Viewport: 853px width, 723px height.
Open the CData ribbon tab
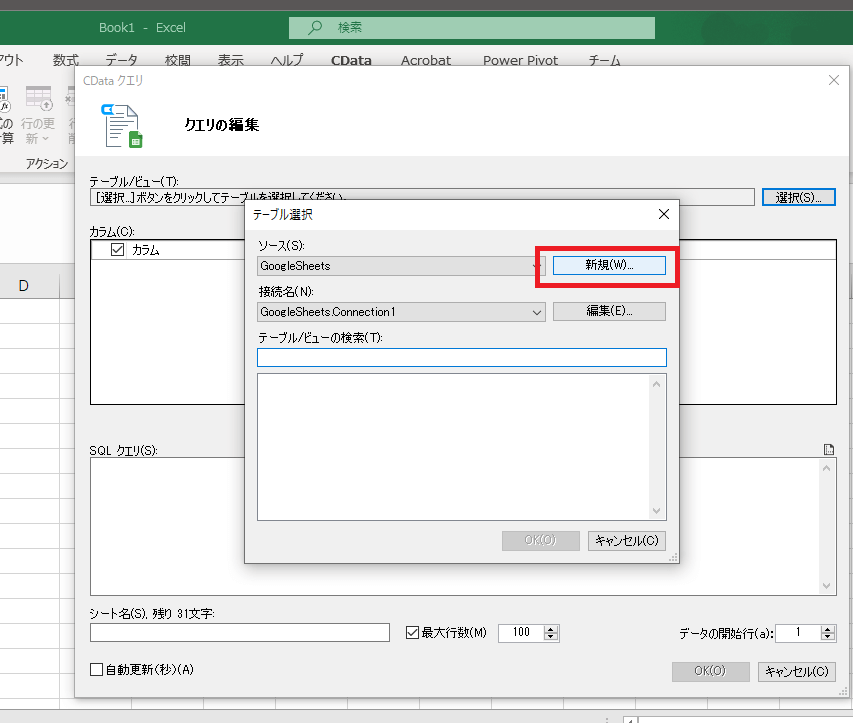click(x=351, y=60)
